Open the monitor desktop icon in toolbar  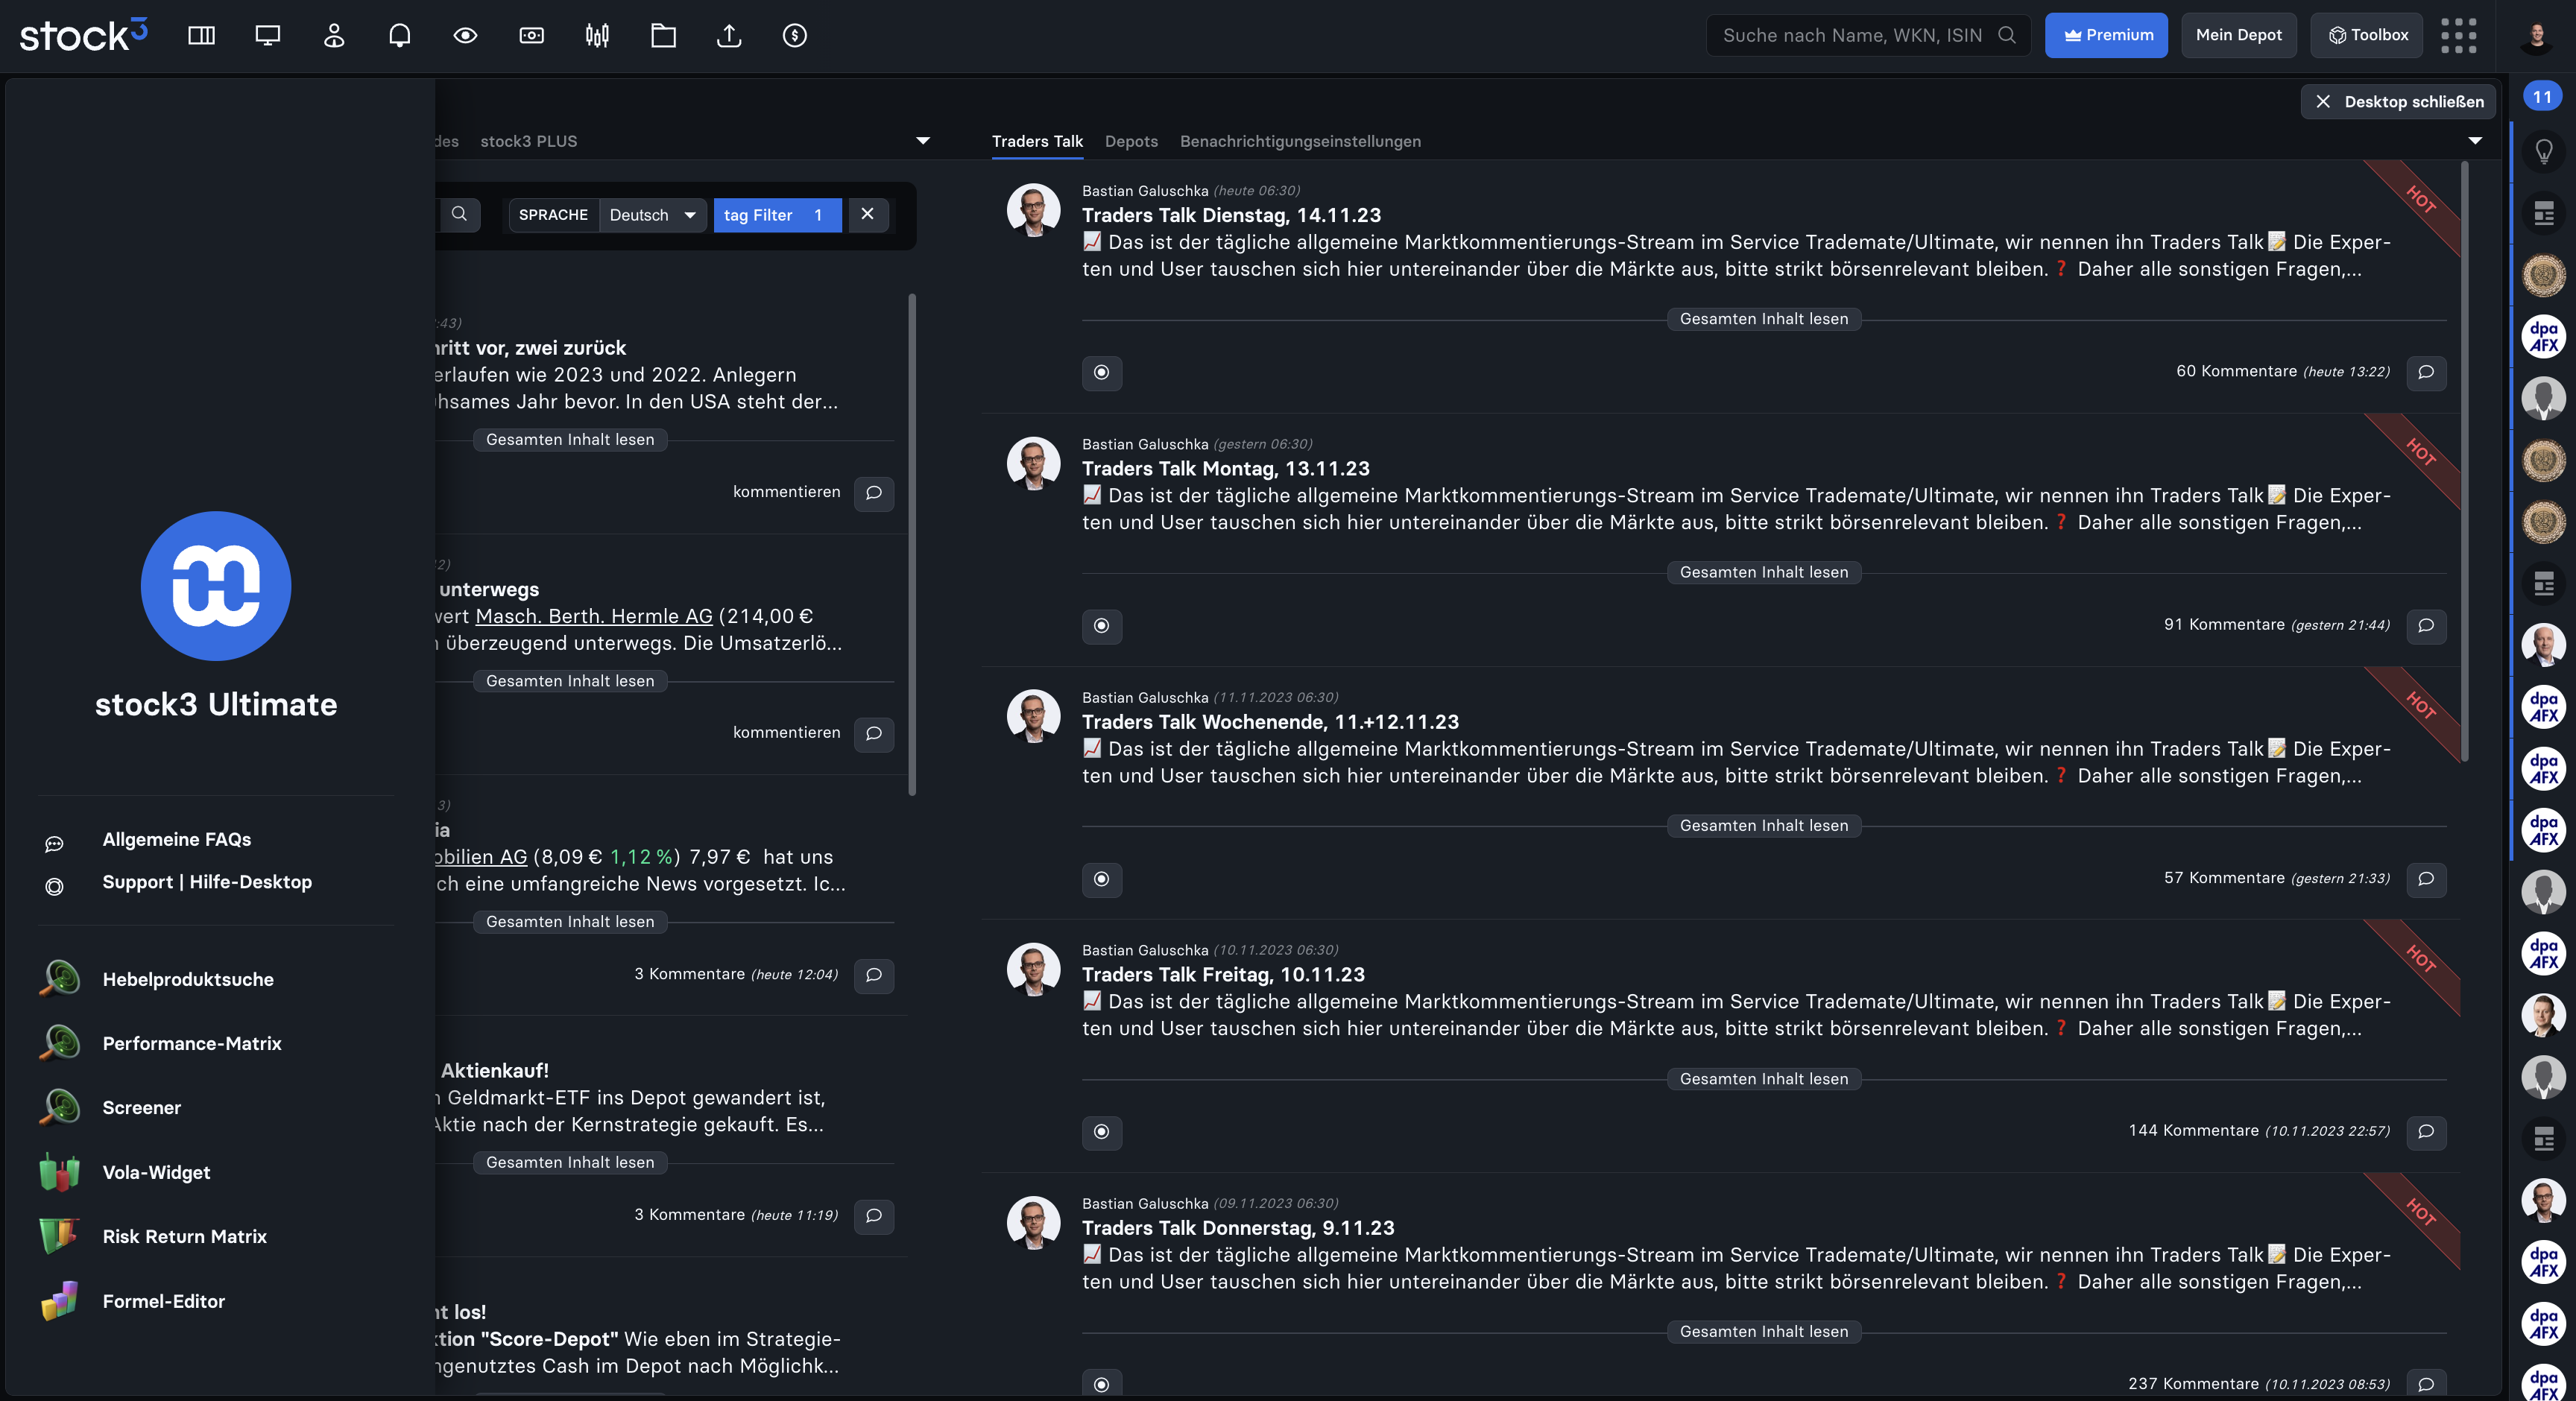pos(267,36)
